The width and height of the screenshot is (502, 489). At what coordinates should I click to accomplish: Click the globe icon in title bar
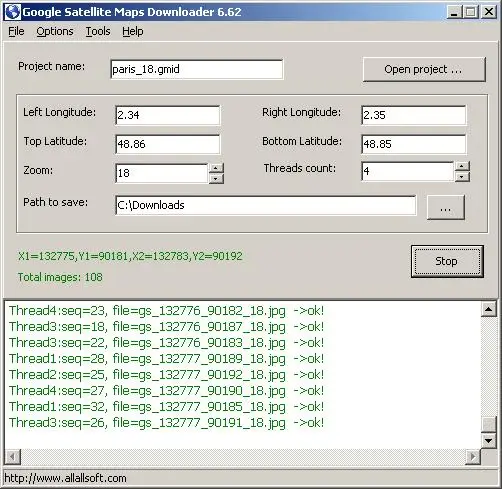13,12
